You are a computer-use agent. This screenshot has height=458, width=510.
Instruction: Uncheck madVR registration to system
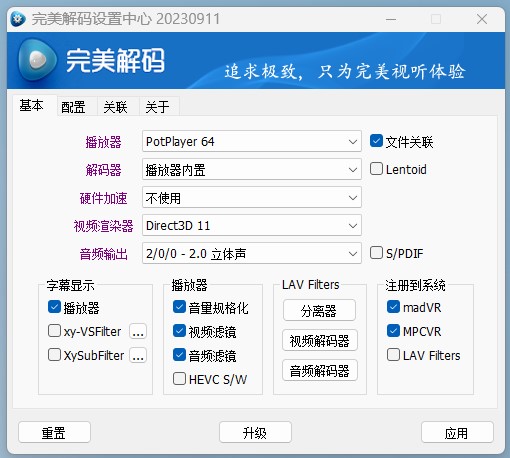click(393, 307)
